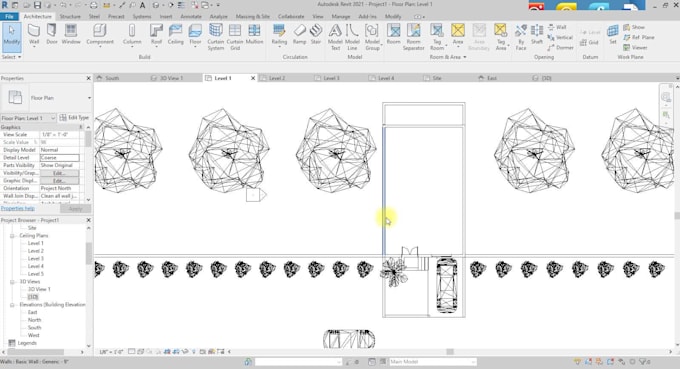
Task: Click the Set work plane tool
Action: coord(613,34)
